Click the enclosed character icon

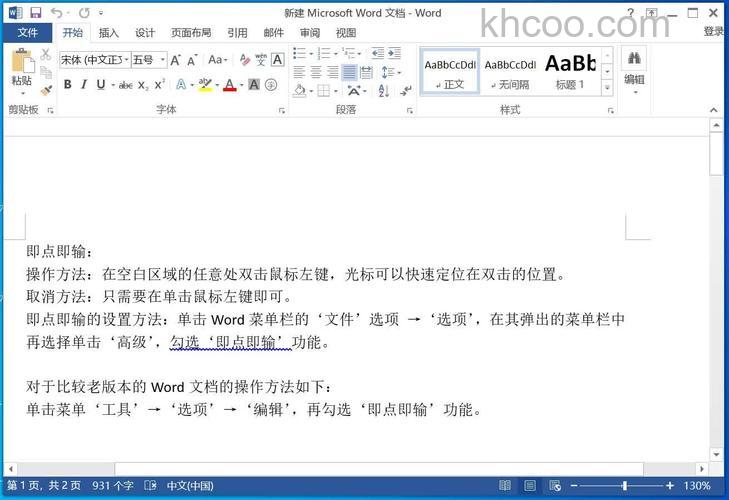[x=271, y=85]
